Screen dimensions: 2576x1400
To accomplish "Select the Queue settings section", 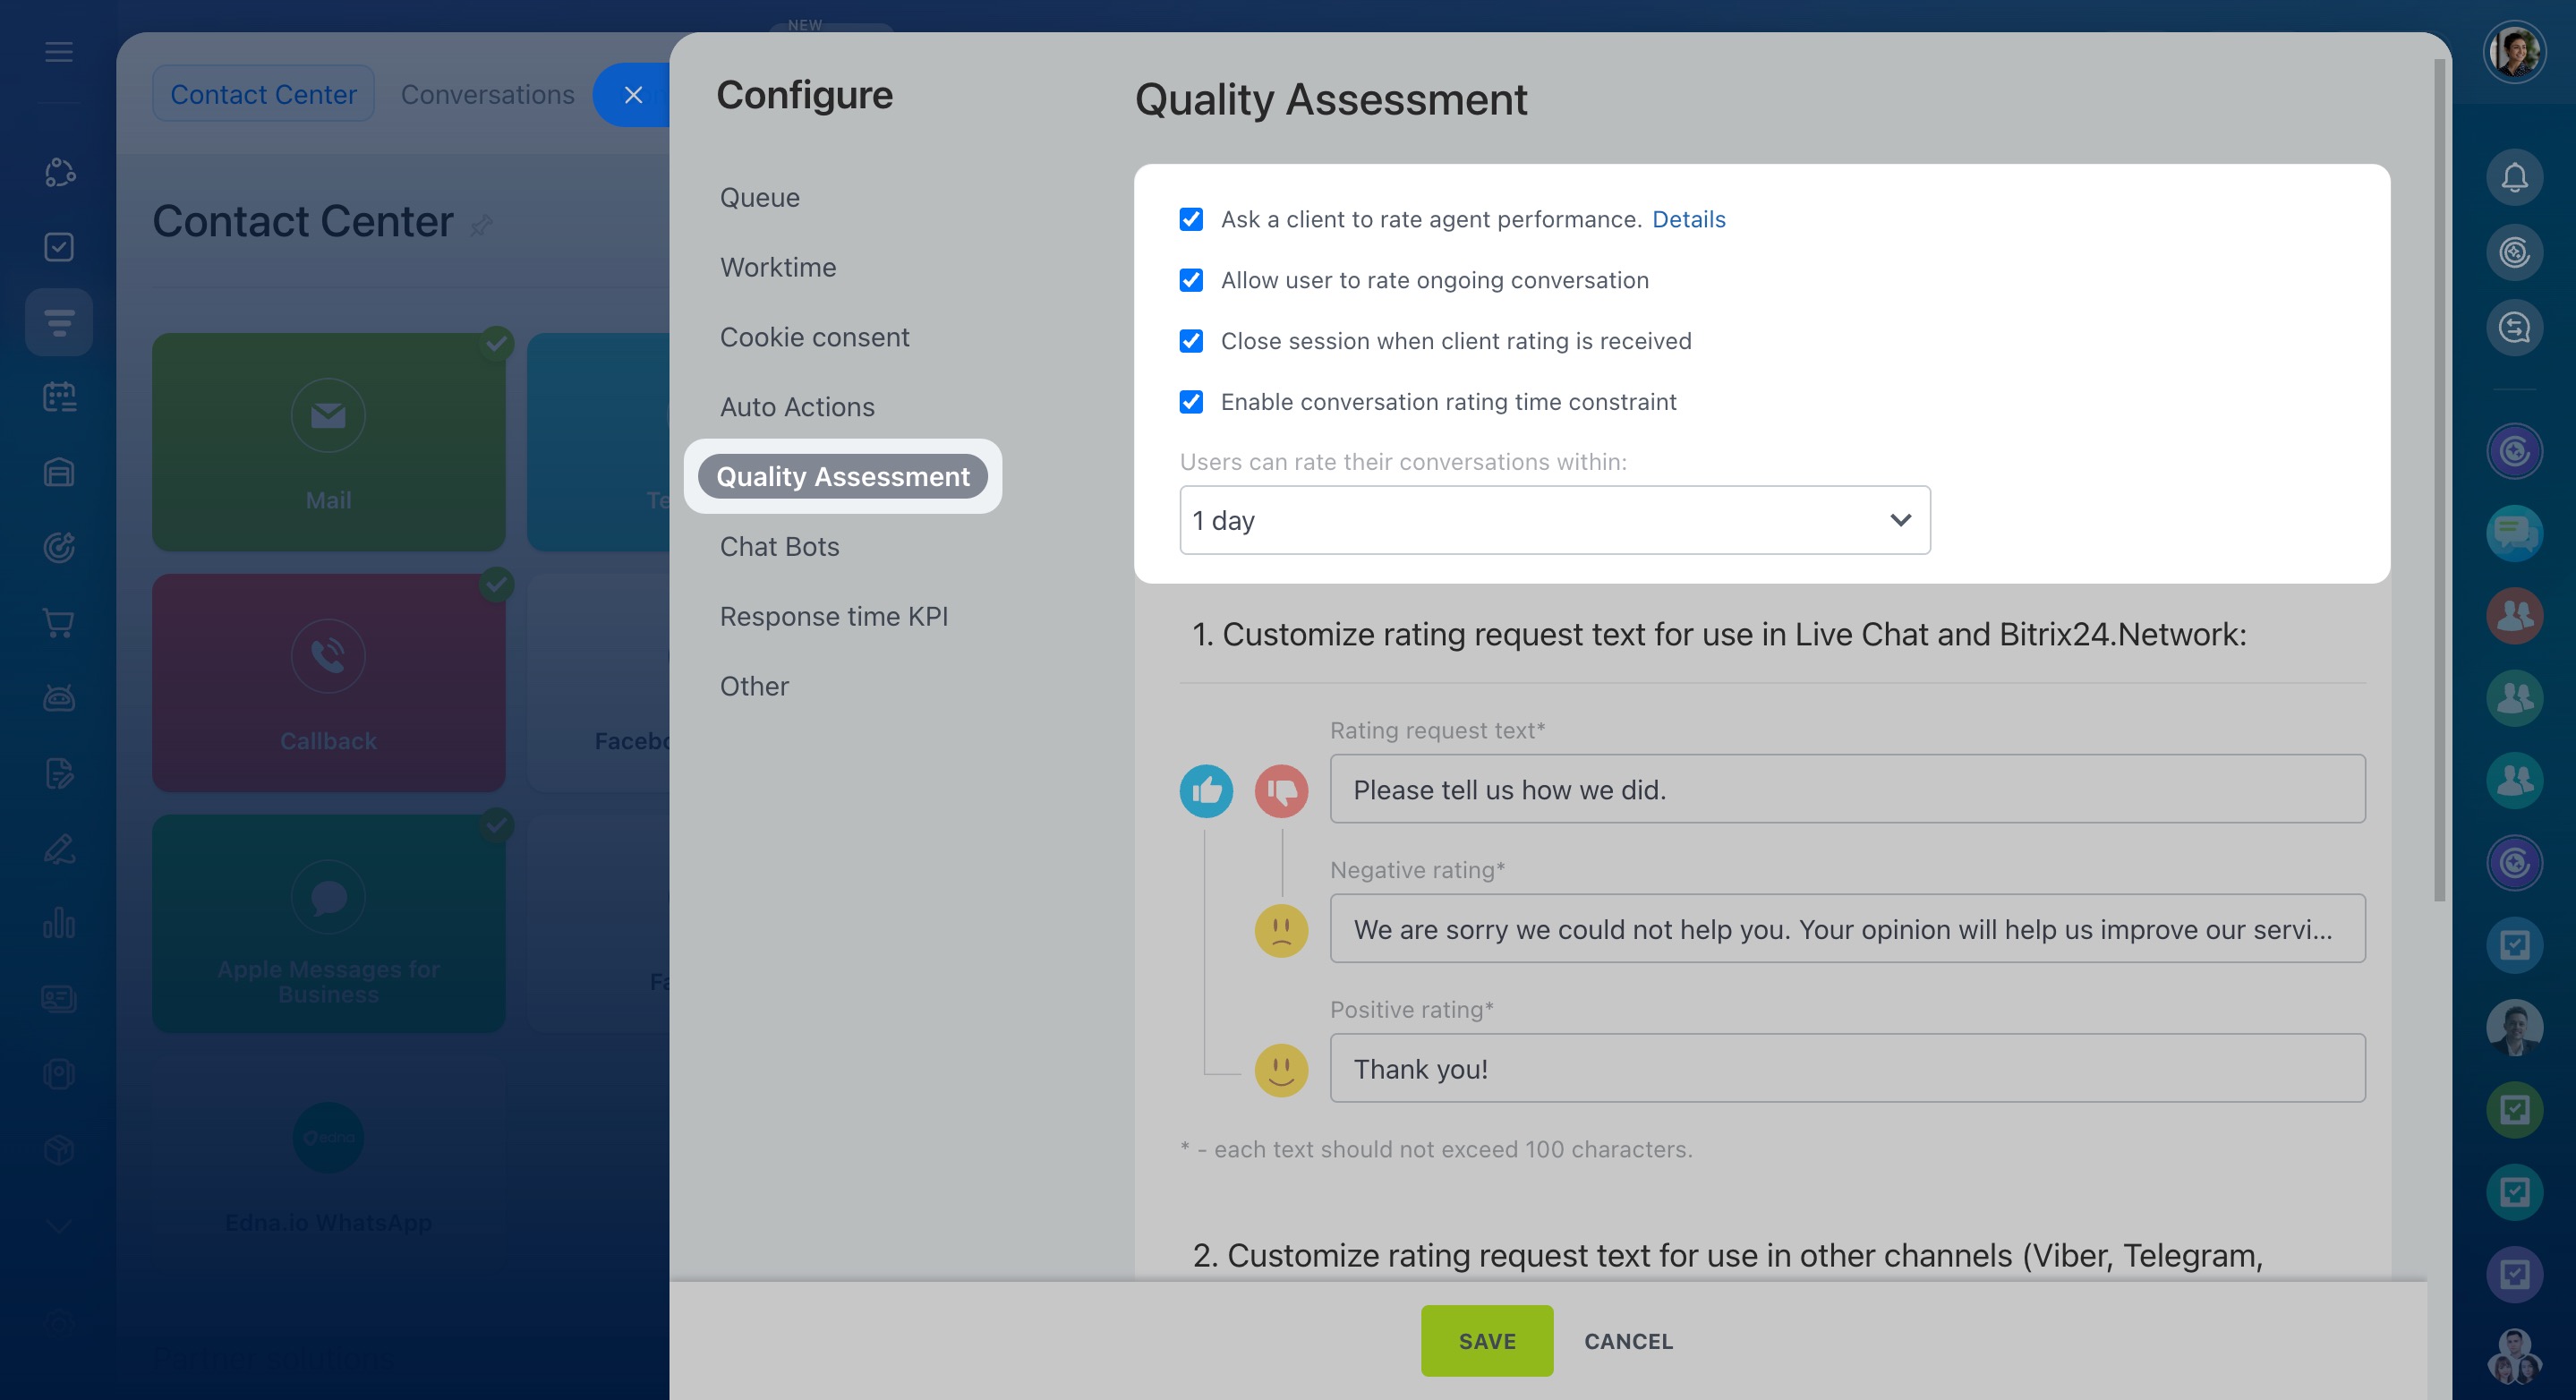I will click(x=760, y=198).
